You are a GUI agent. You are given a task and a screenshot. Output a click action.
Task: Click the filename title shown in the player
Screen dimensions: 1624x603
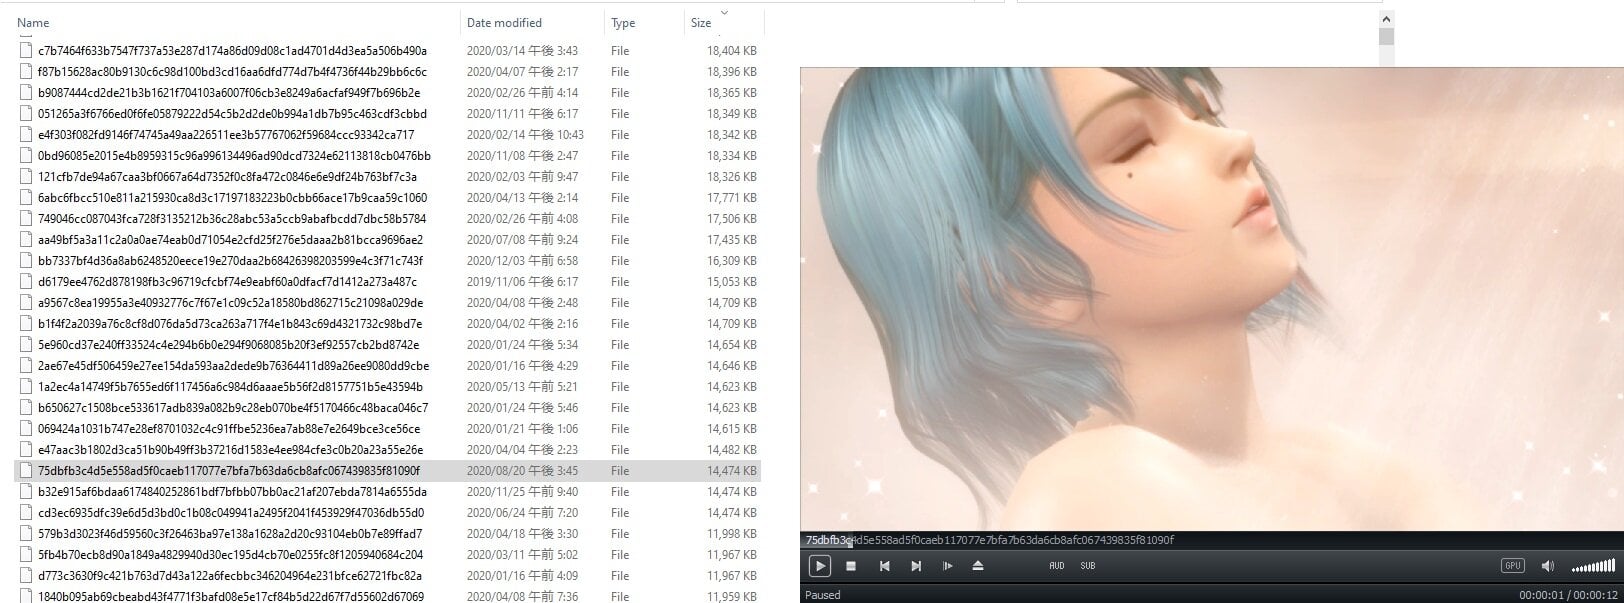[990, 540]
